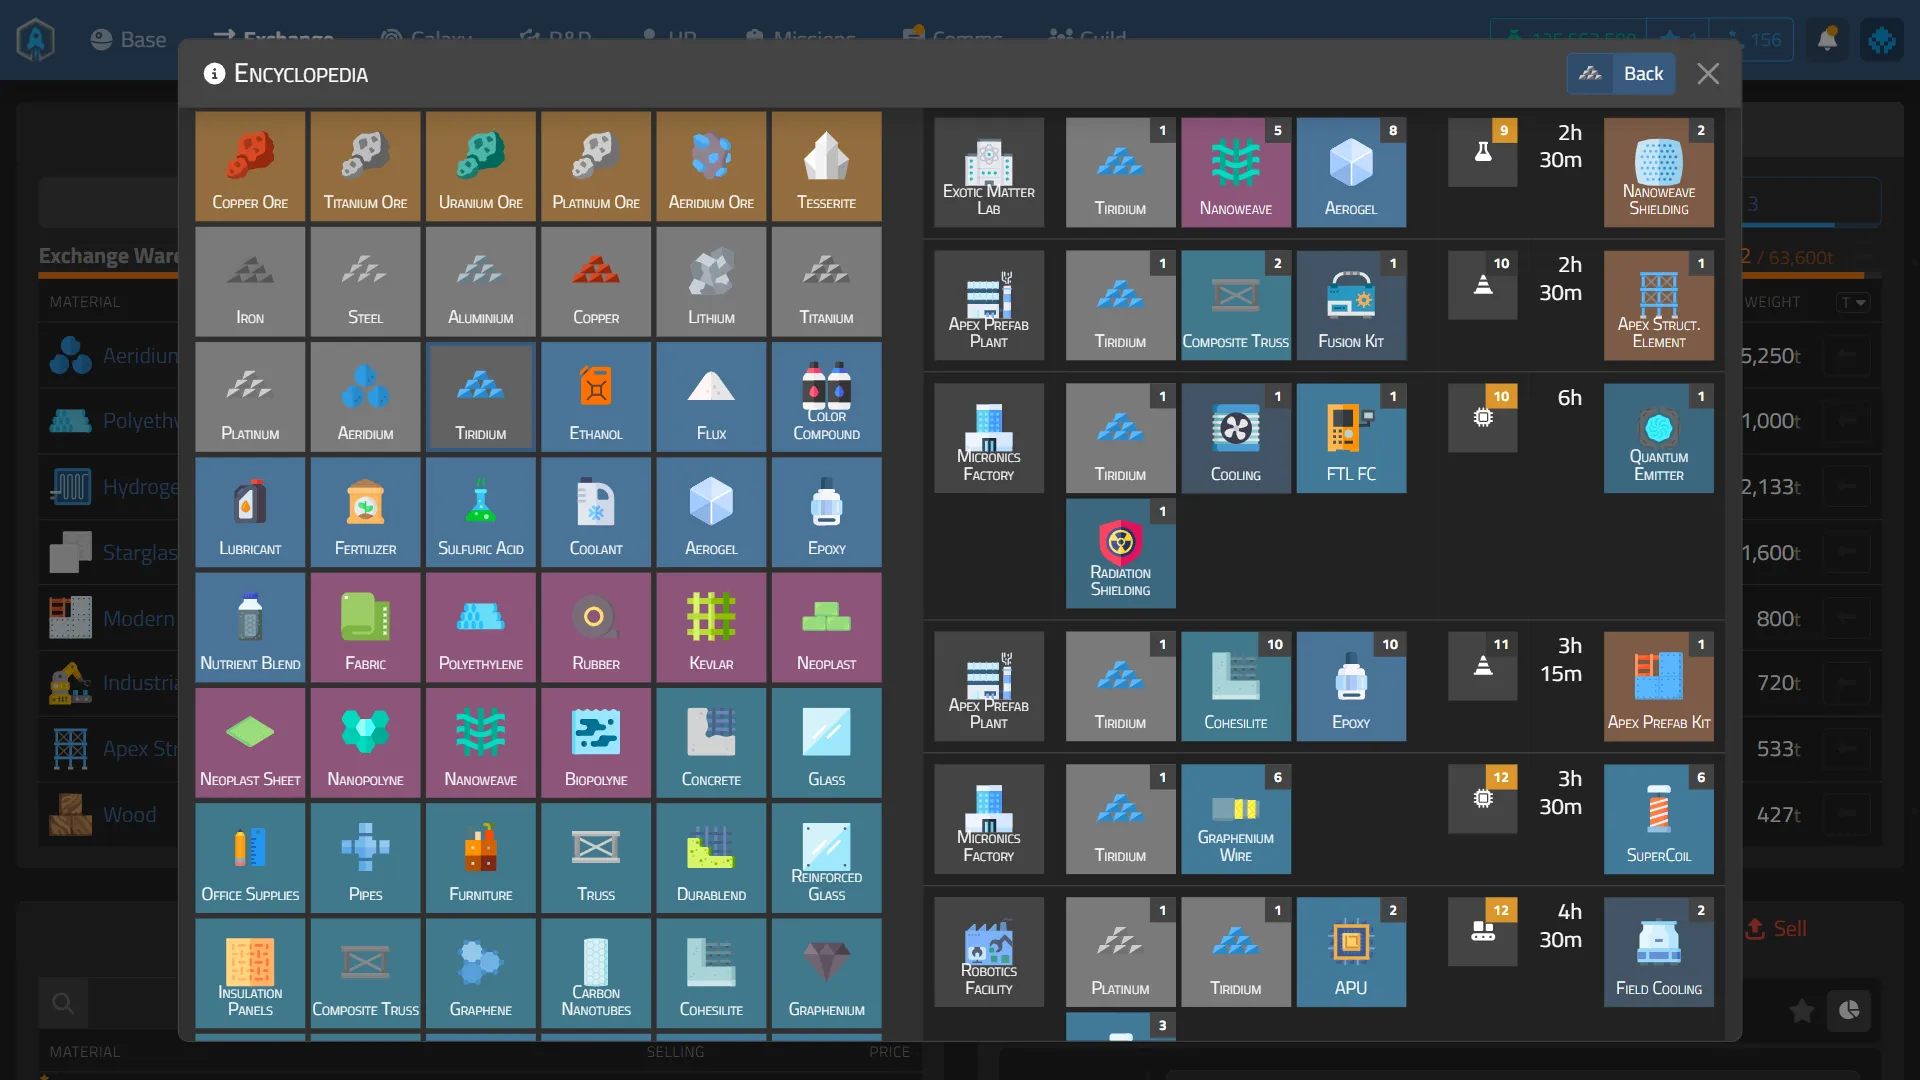The width and height of the screenshot is (1920, 1080).
Task: Select the Quantum Emitter output item
Action: [1658, 438]
